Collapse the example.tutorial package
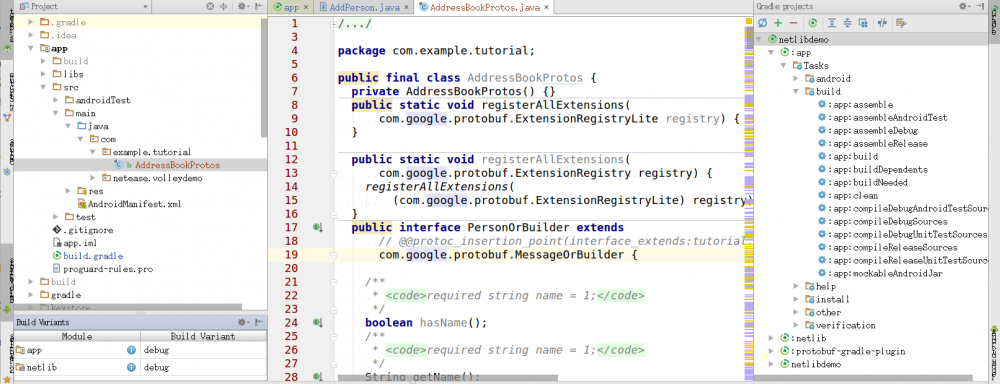 tap(93, 152)
